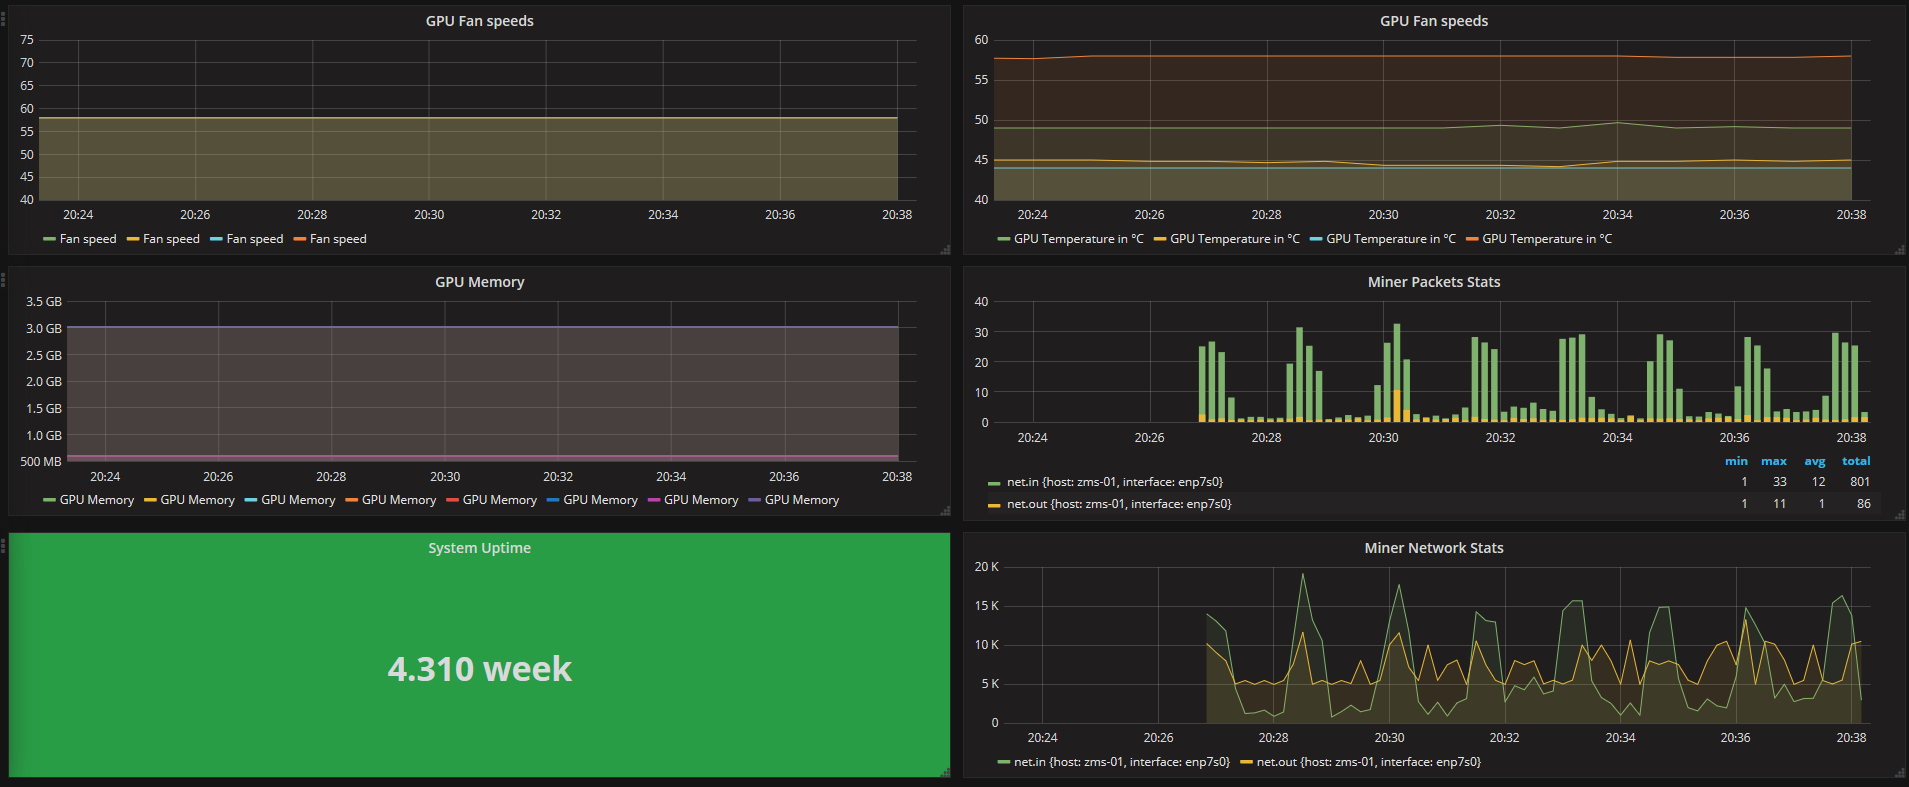Viewport: 1909px width, 787px height.
Task: Click the net.in avg value 12
Action: click(x=1819, y=482)
